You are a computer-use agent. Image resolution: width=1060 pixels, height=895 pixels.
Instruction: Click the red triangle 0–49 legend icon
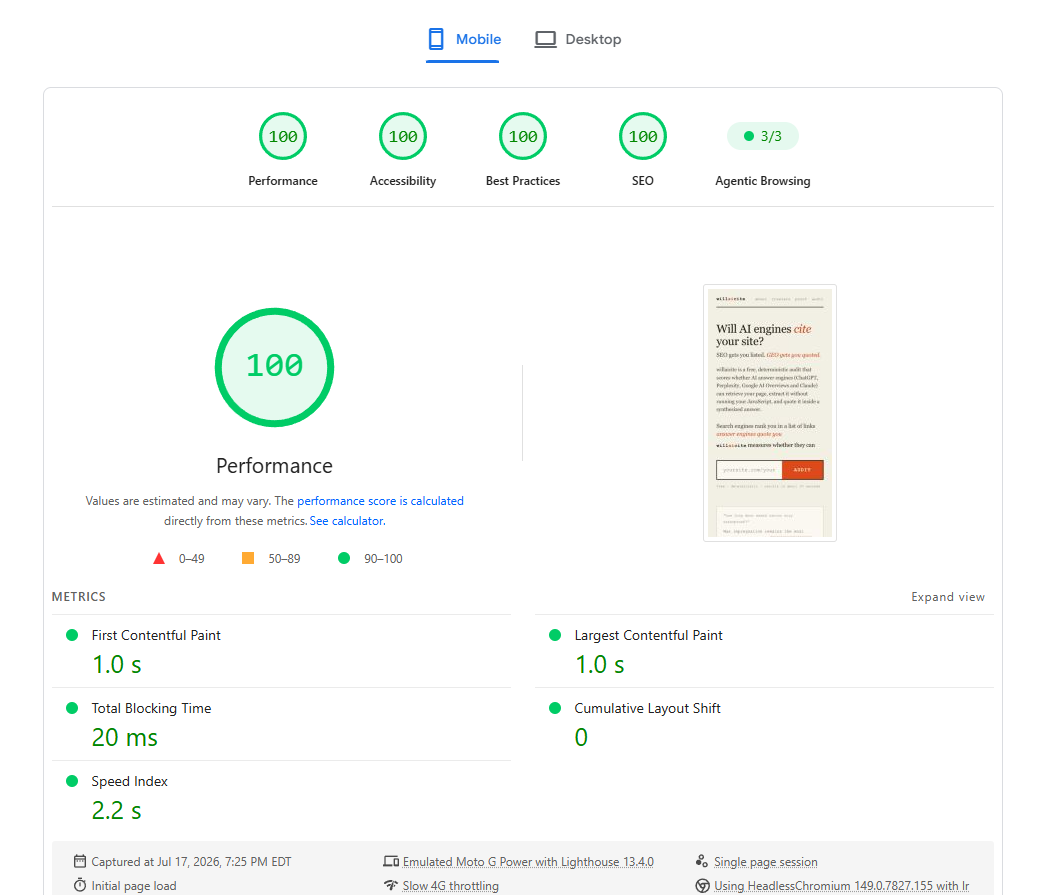159,558
